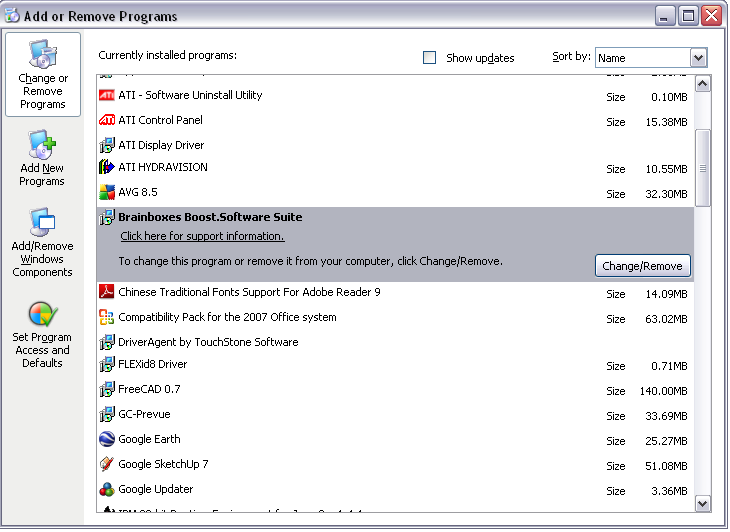Viewport: 730px width, 532px height.
Task: Click the 15.38MB size of ATI Control Panel
Action: click(666, 122)
